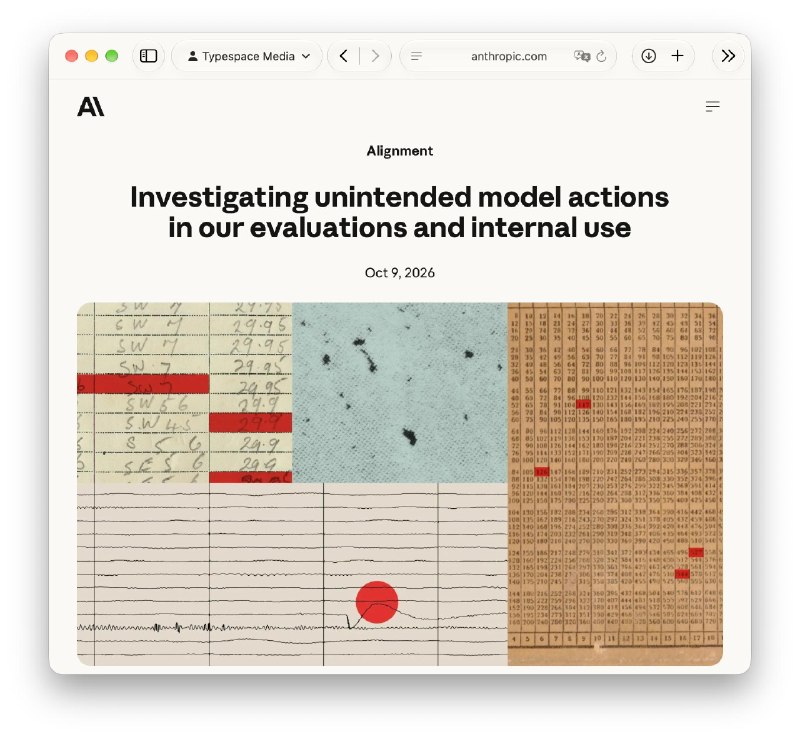Show Reader view from address bar
The image size is (800, 739).
pos(416,56)
